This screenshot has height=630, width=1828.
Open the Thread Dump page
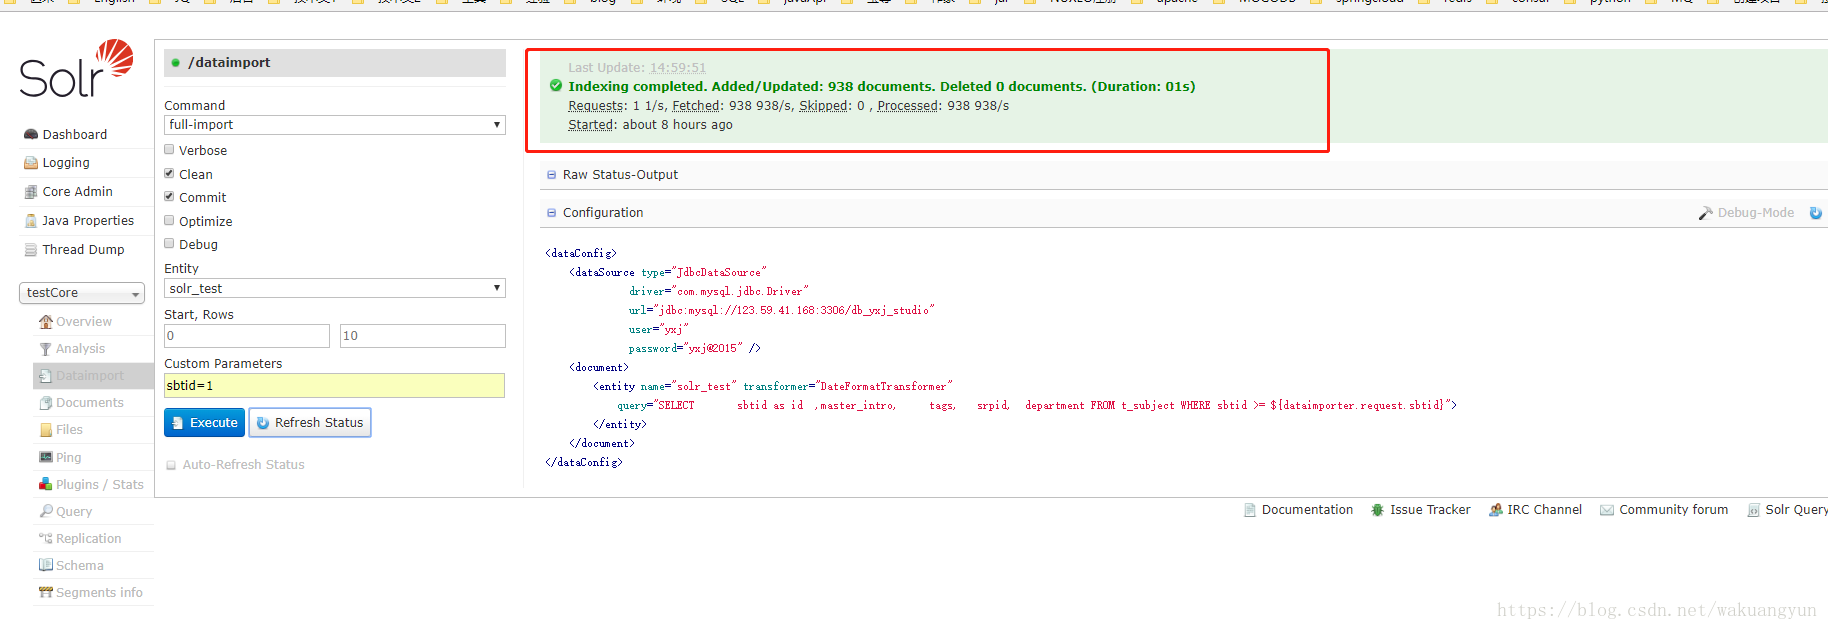point(83,250)
